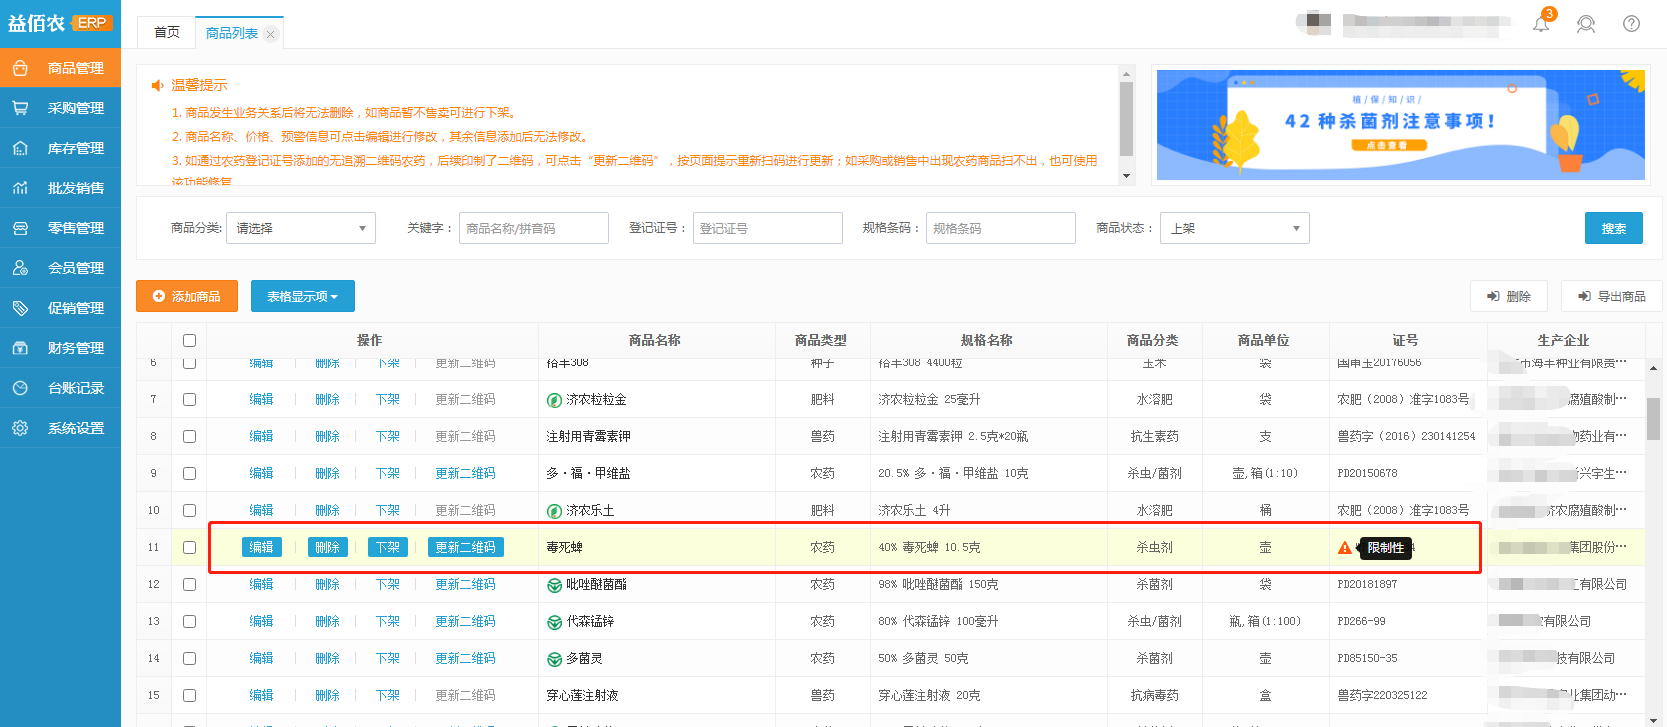Expand the 商品状态 dropdown showing 上架
1667x727 pixels.
(1234, 228)
